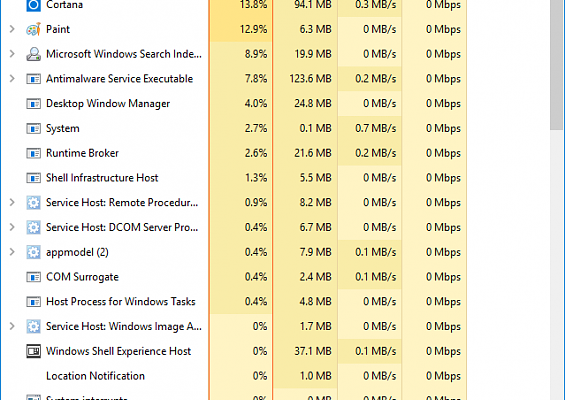Click the Windows Shell Experience Host icon
Screen dimensions: 565x400
34,351
